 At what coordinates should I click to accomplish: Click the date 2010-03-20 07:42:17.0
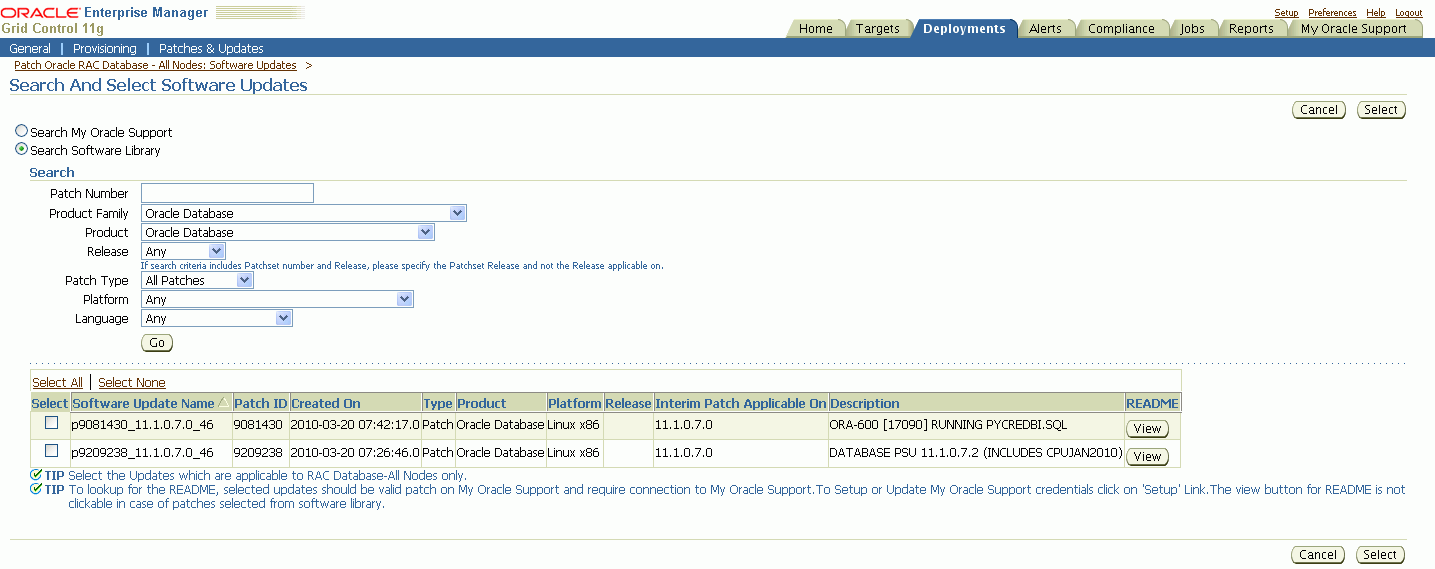point(355,424)
